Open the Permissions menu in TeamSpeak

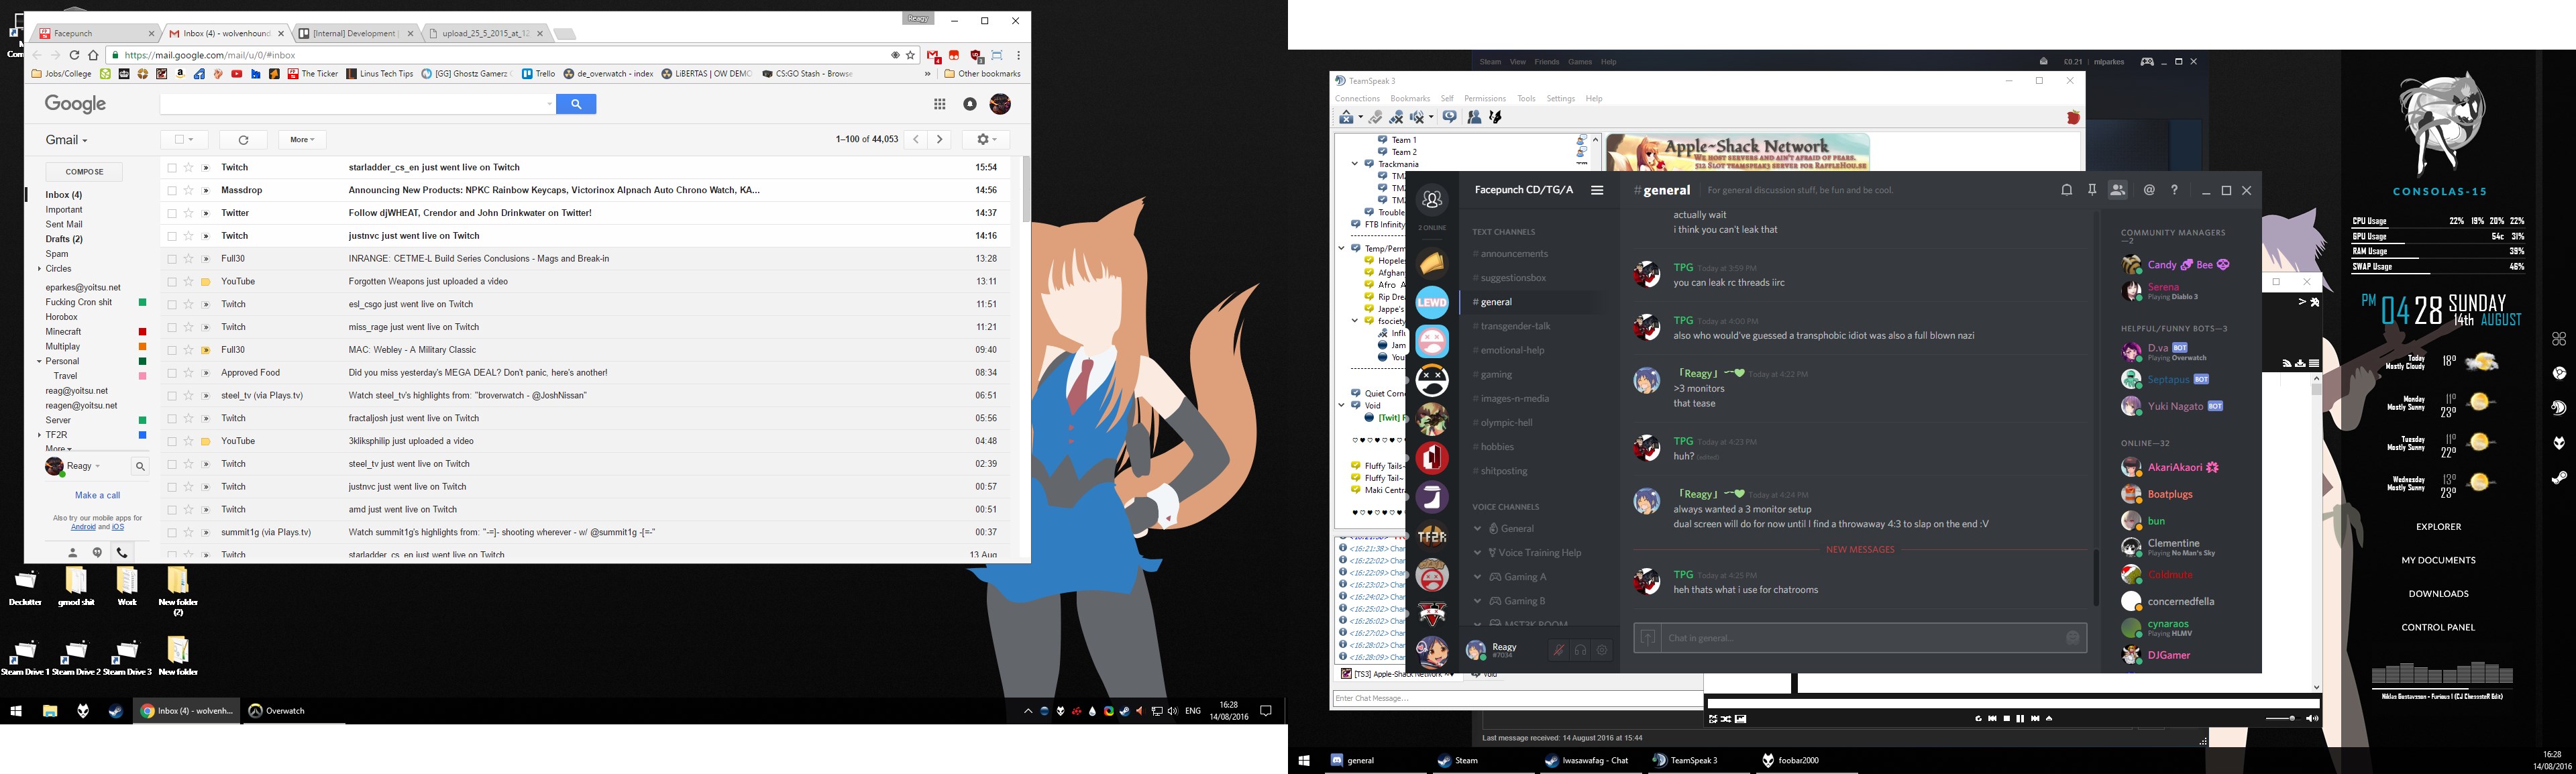(x=1484, y=99)
